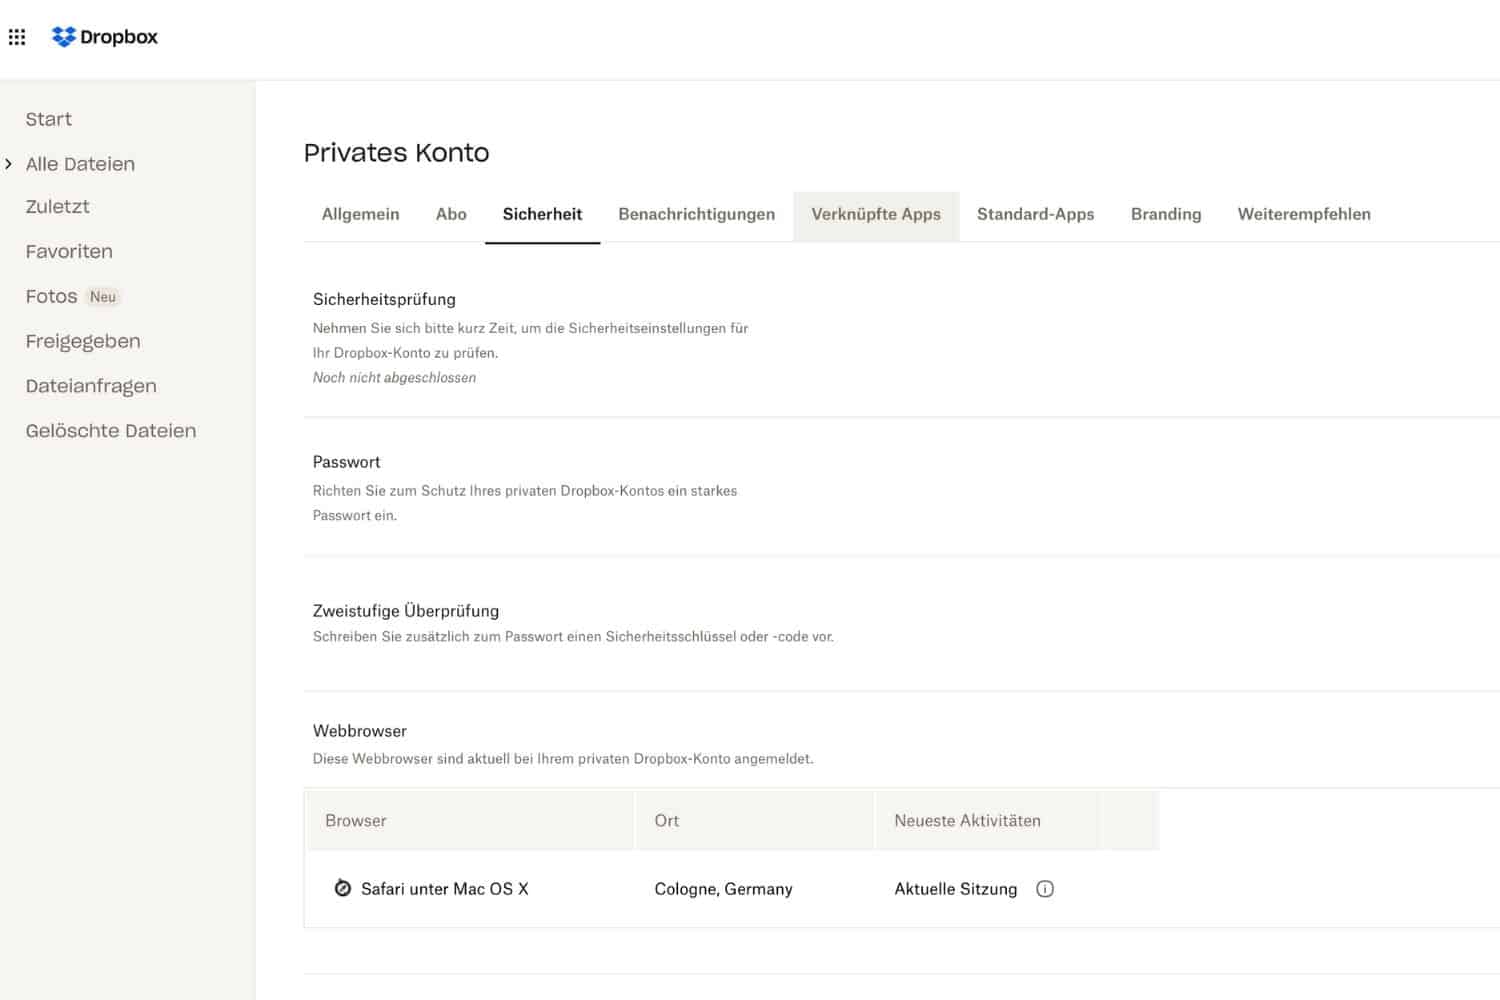Switch to the Benachrichtigungen tab
Screen dimensions: 1500x1000
coord(696,214)
